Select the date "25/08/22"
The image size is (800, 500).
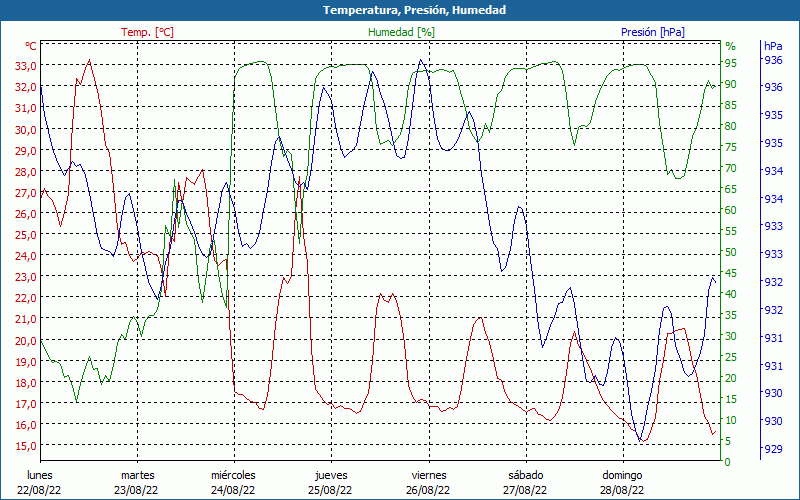pos(330,490)
